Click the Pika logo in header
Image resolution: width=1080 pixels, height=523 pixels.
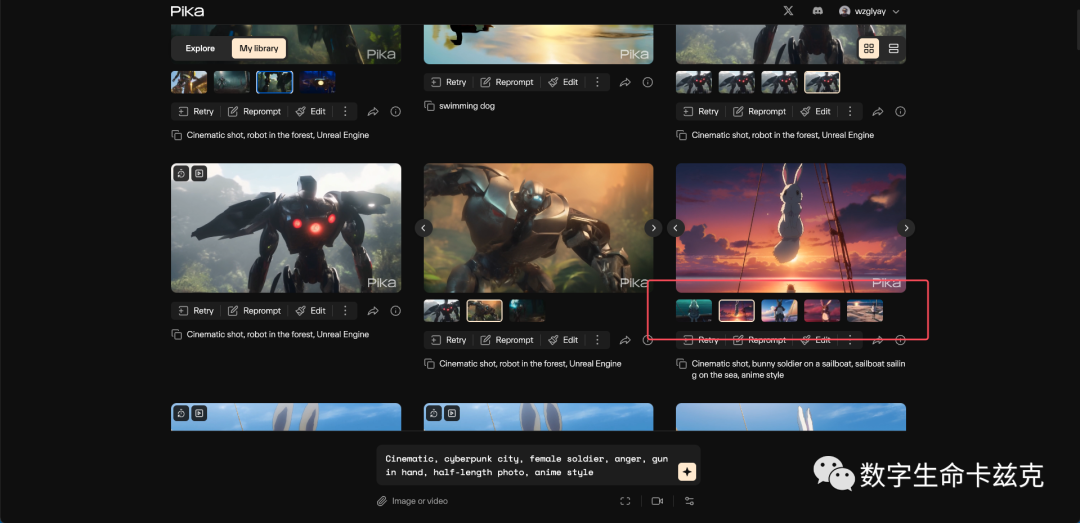[187, 11]
